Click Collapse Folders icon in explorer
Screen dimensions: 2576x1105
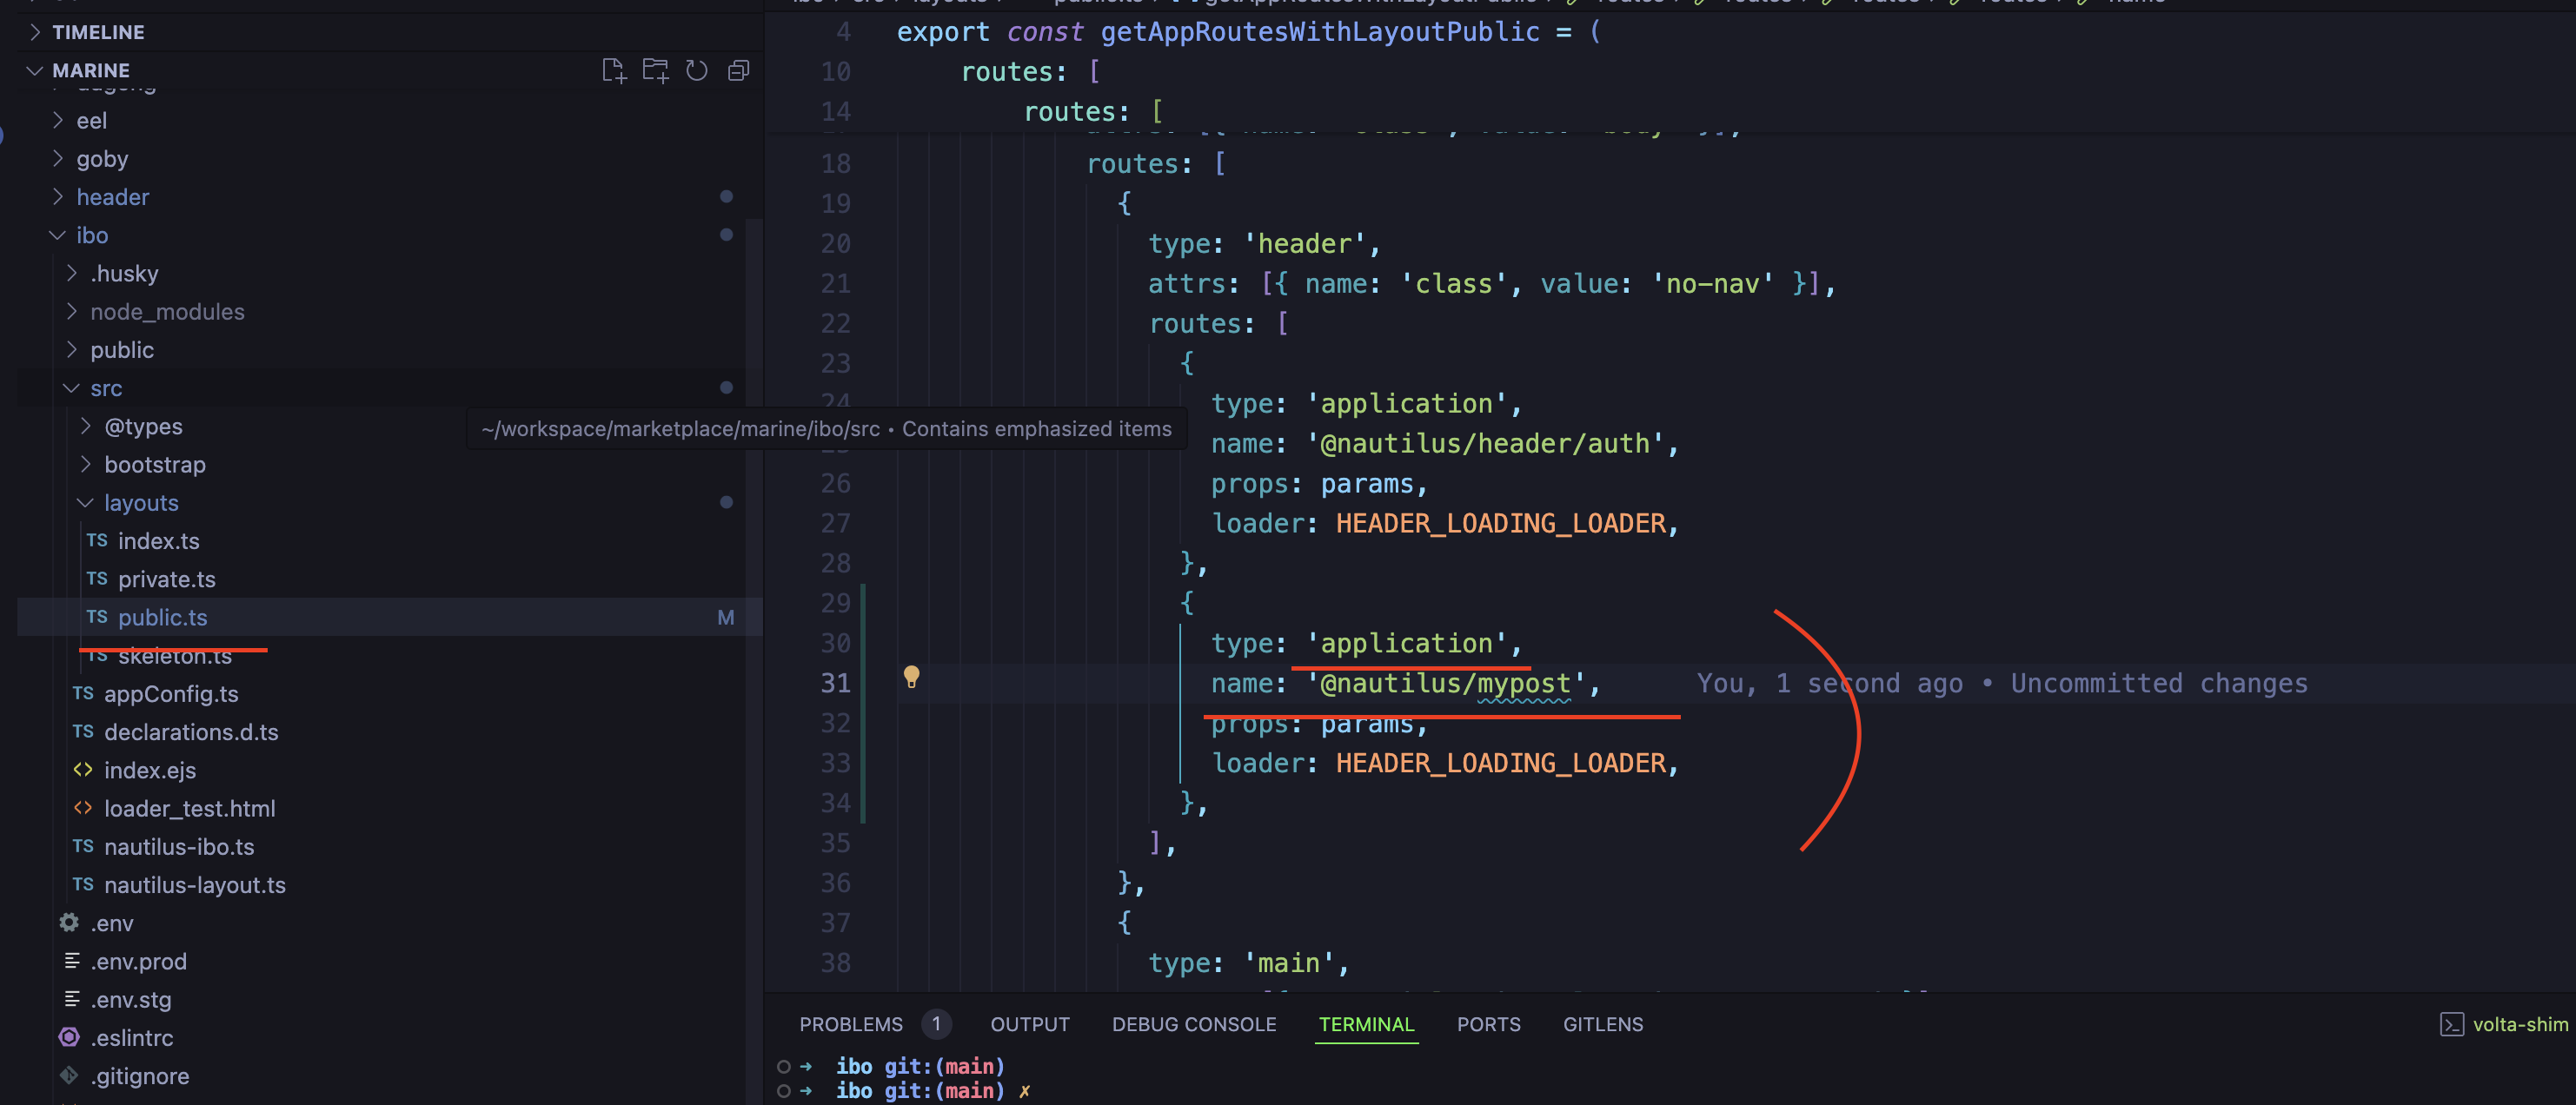click(739, 71)
